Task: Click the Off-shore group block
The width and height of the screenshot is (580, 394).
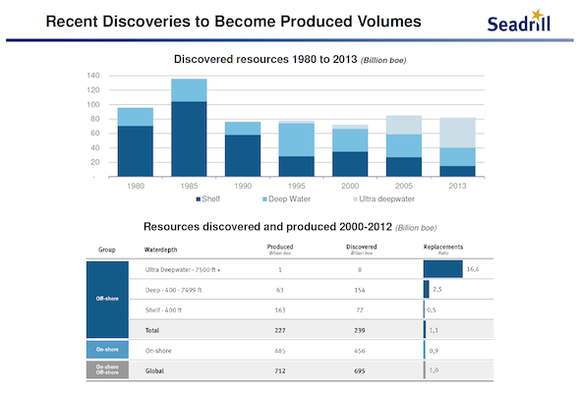Action: (107, 299)
